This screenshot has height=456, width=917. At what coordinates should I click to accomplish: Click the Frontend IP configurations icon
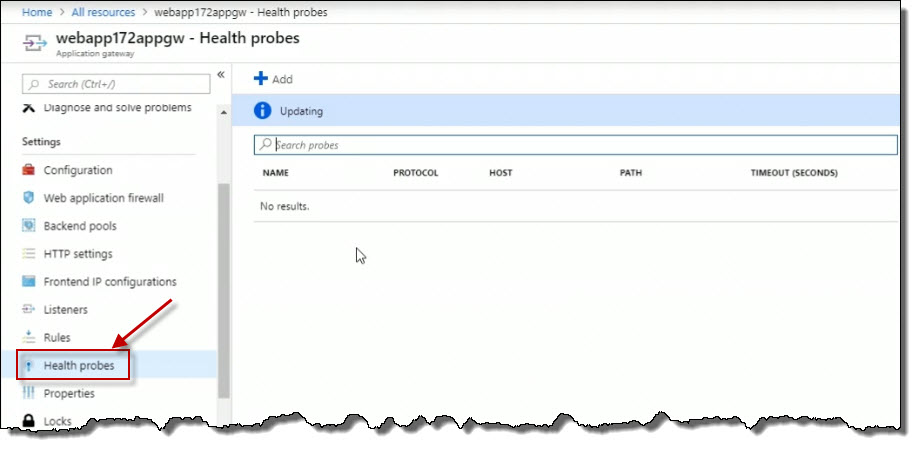(28, 281)
